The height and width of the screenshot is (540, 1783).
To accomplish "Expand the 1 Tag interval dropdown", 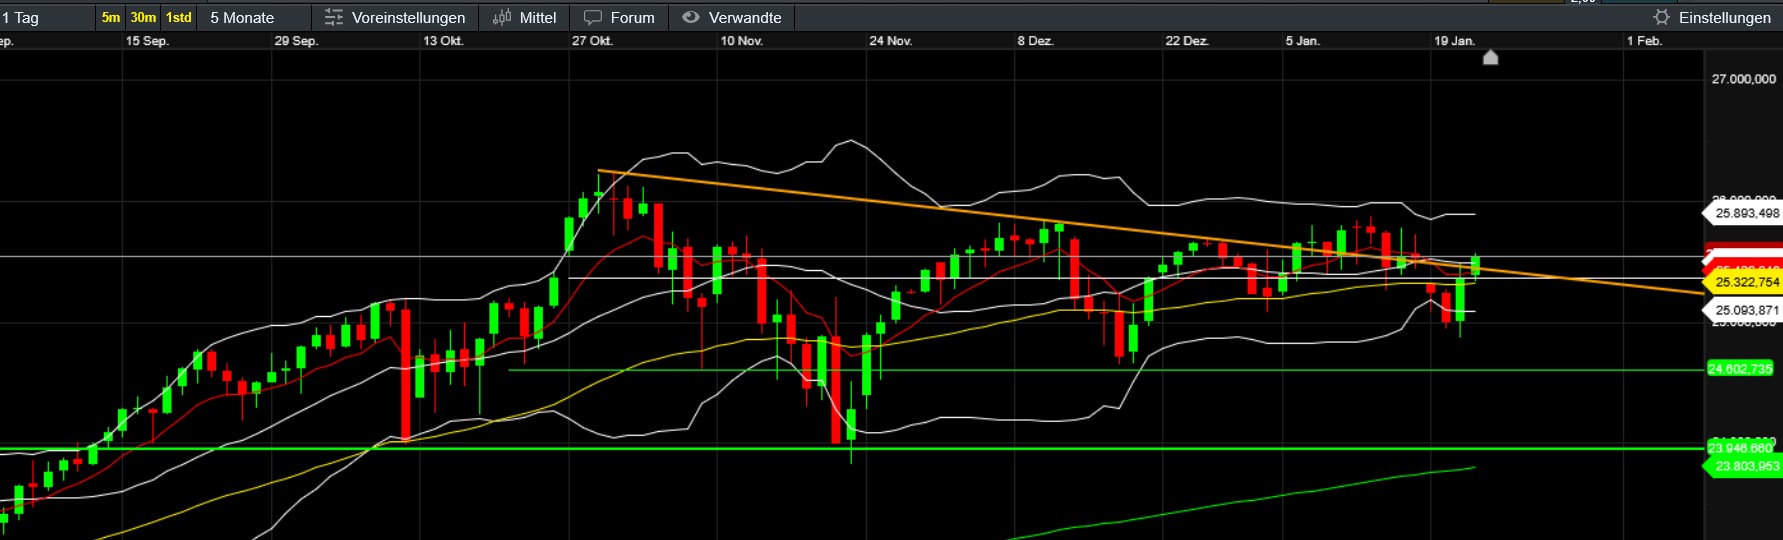I will point(46,17).
